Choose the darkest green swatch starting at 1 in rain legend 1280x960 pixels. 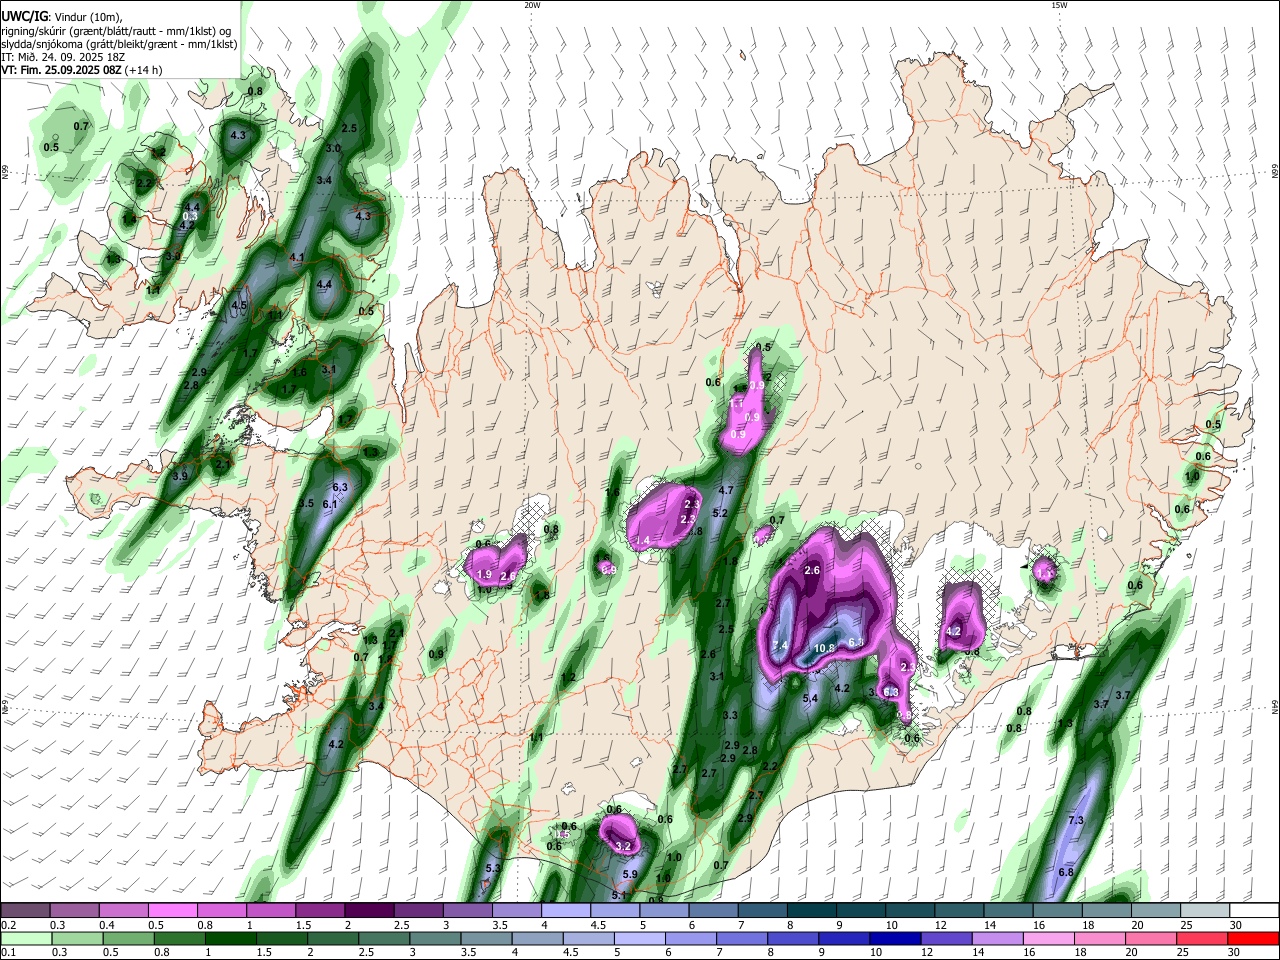[x=230, y=939]
